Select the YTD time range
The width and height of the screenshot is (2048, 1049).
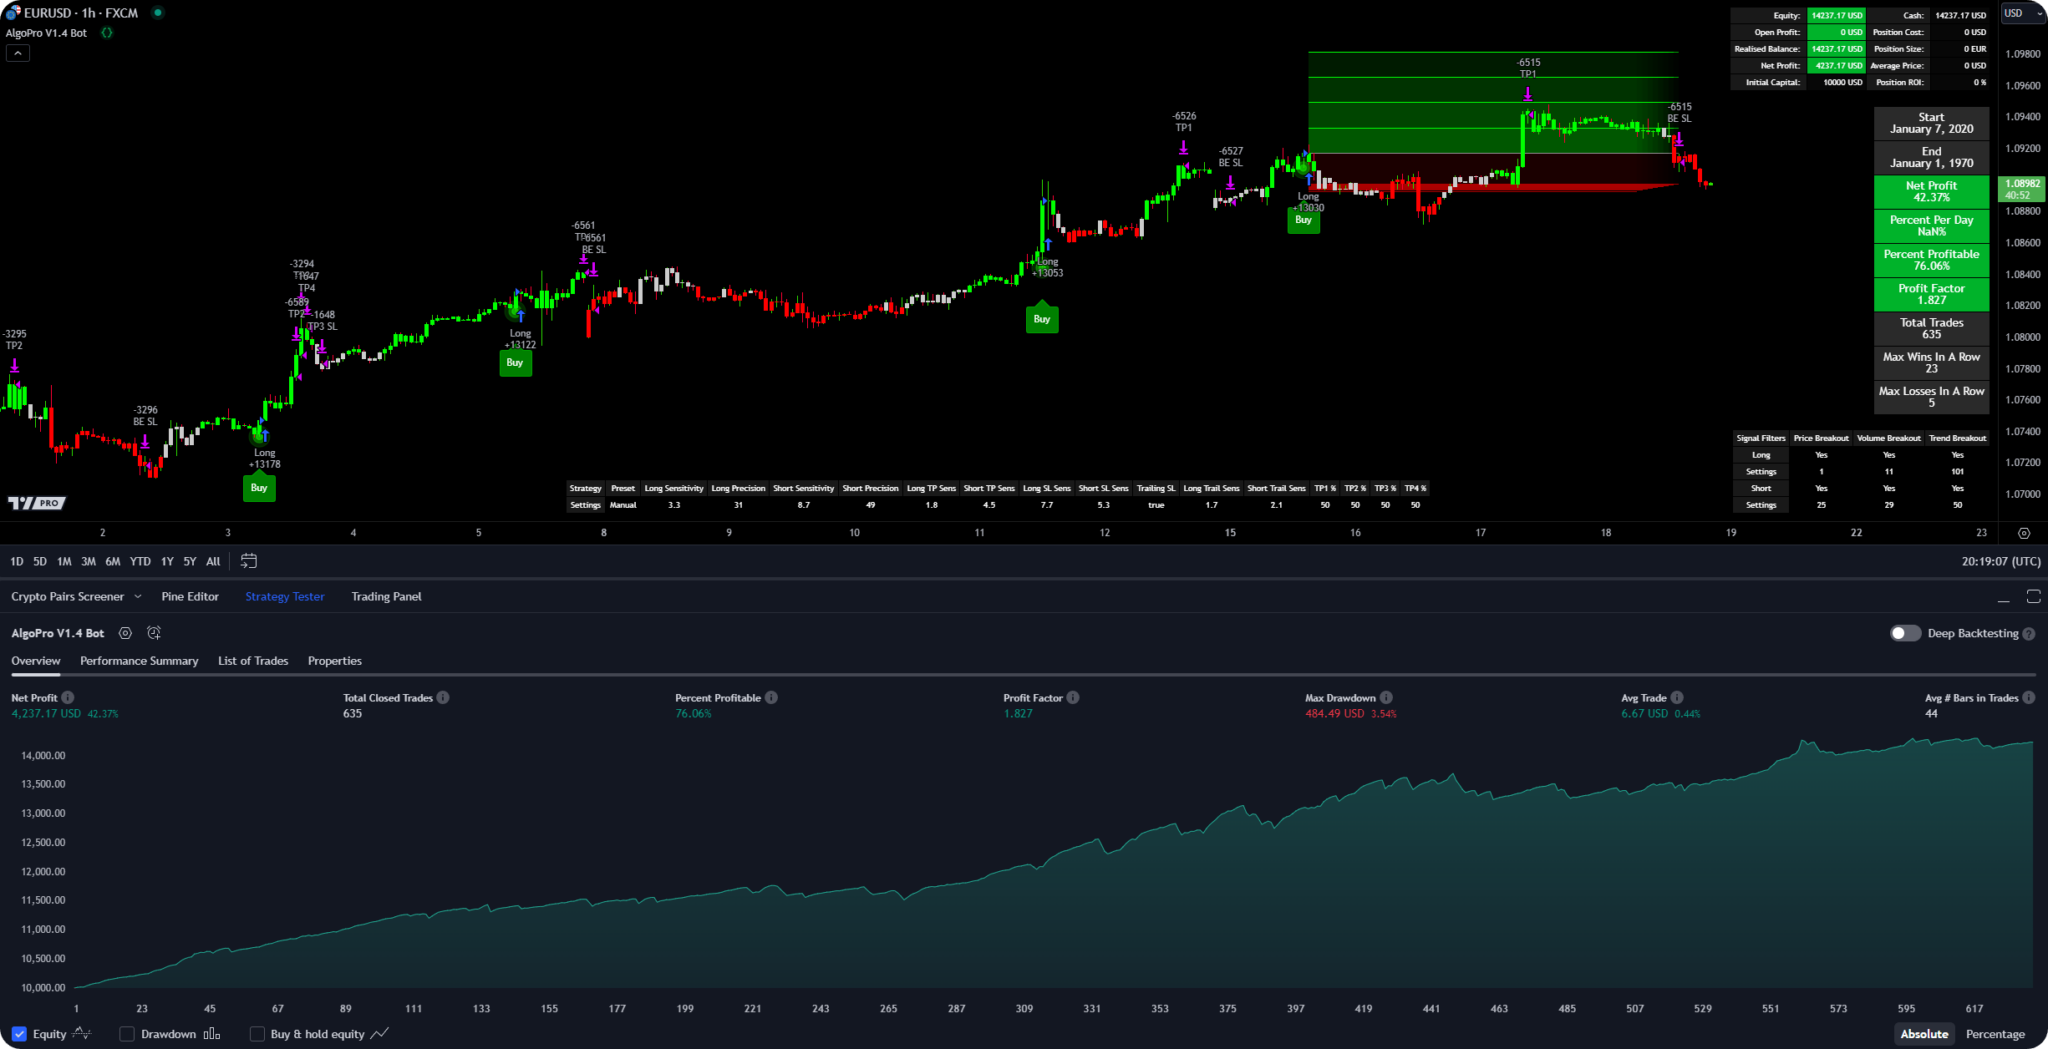pyautogui.click(x=140, y=562)
